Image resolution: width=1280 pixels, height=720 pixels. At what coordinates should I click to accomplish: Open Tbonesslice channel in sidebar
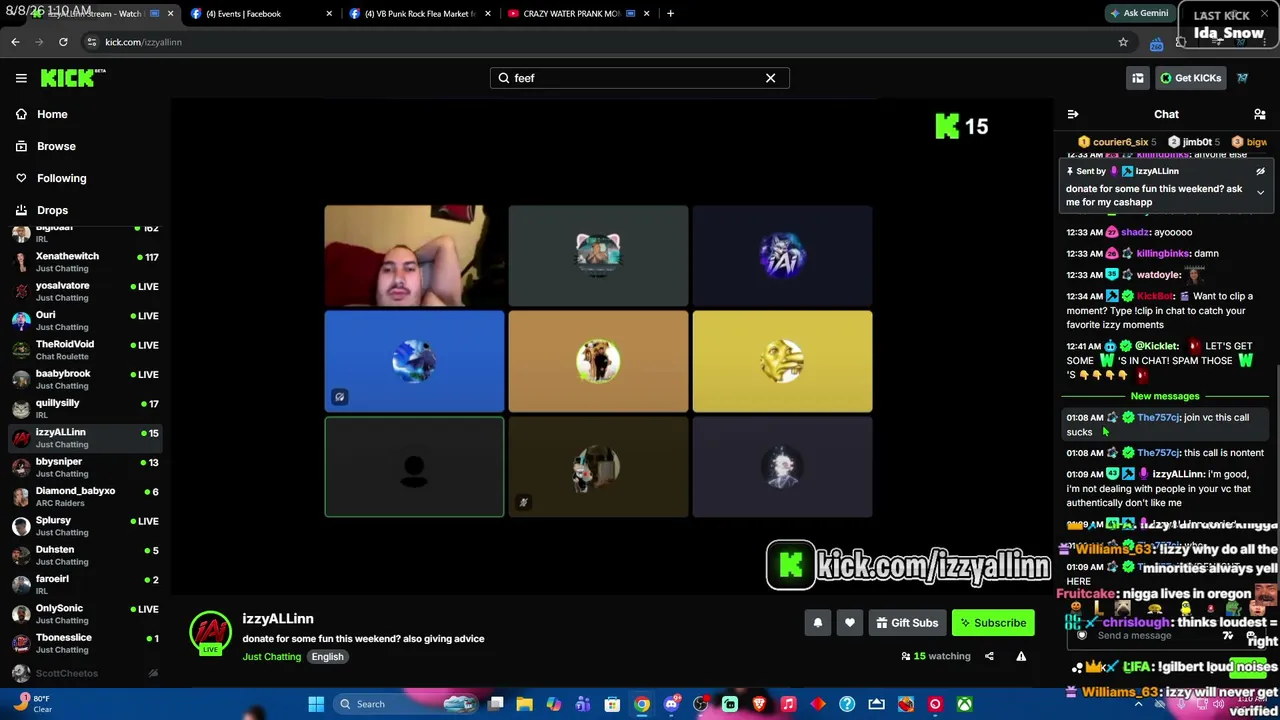[x=85, y=643]
